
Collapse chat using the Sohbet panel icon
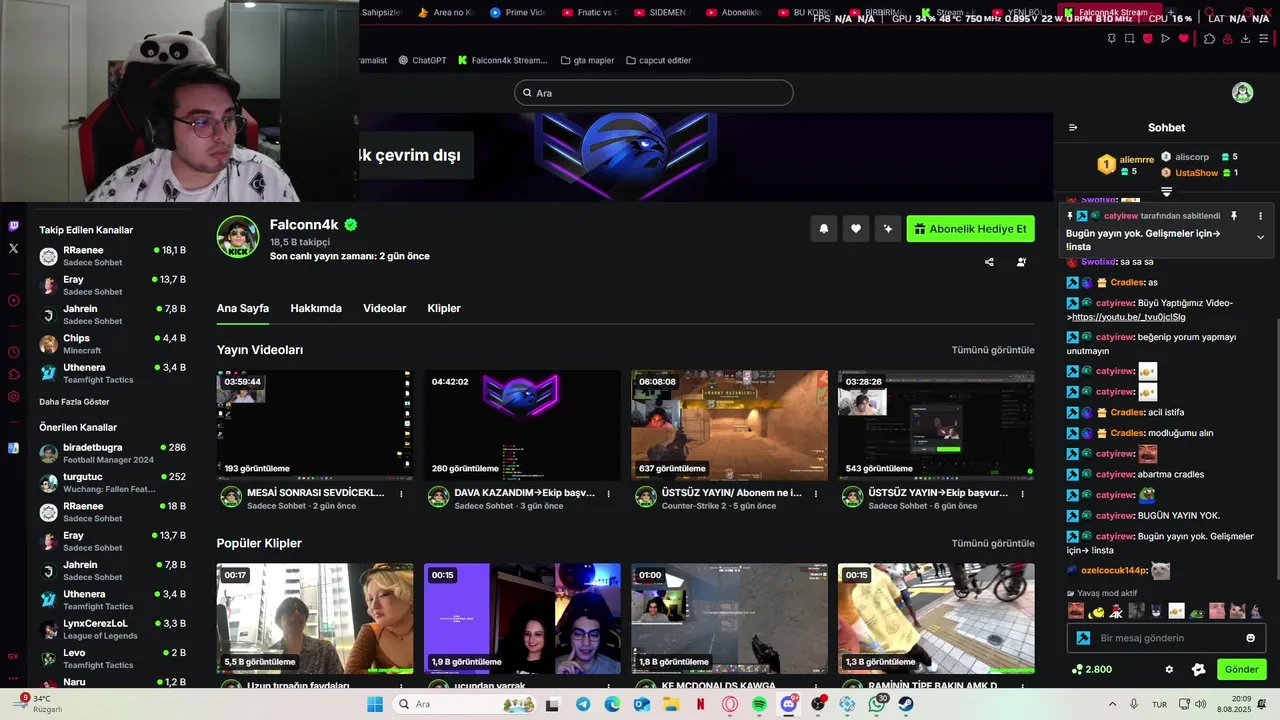(x=1073, y=127)
